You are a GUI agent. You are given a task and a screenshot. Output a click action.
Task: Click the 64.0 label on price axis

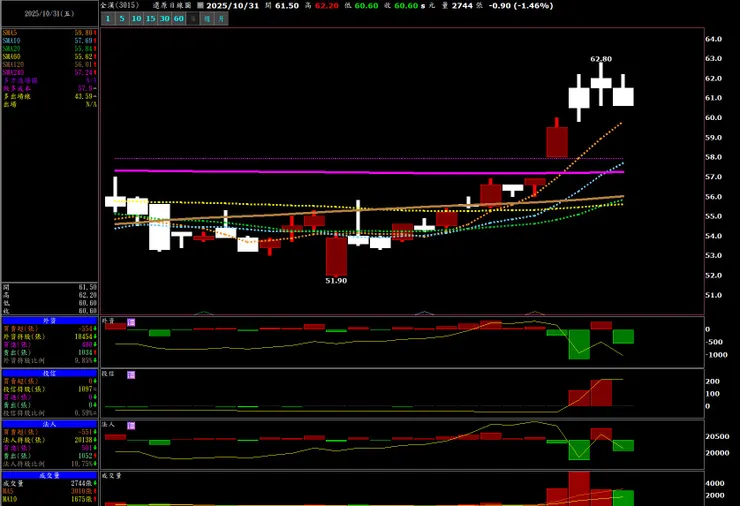[714, 39]
